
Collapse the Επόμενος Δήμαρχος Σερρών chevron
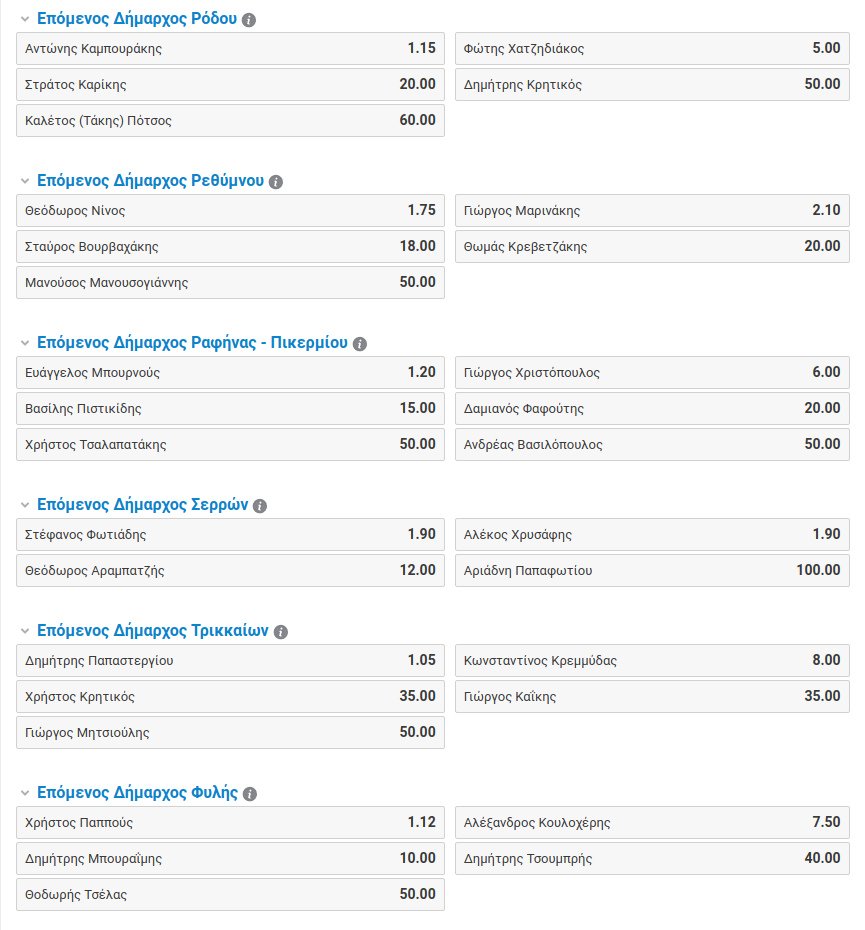tap(24, 505)
